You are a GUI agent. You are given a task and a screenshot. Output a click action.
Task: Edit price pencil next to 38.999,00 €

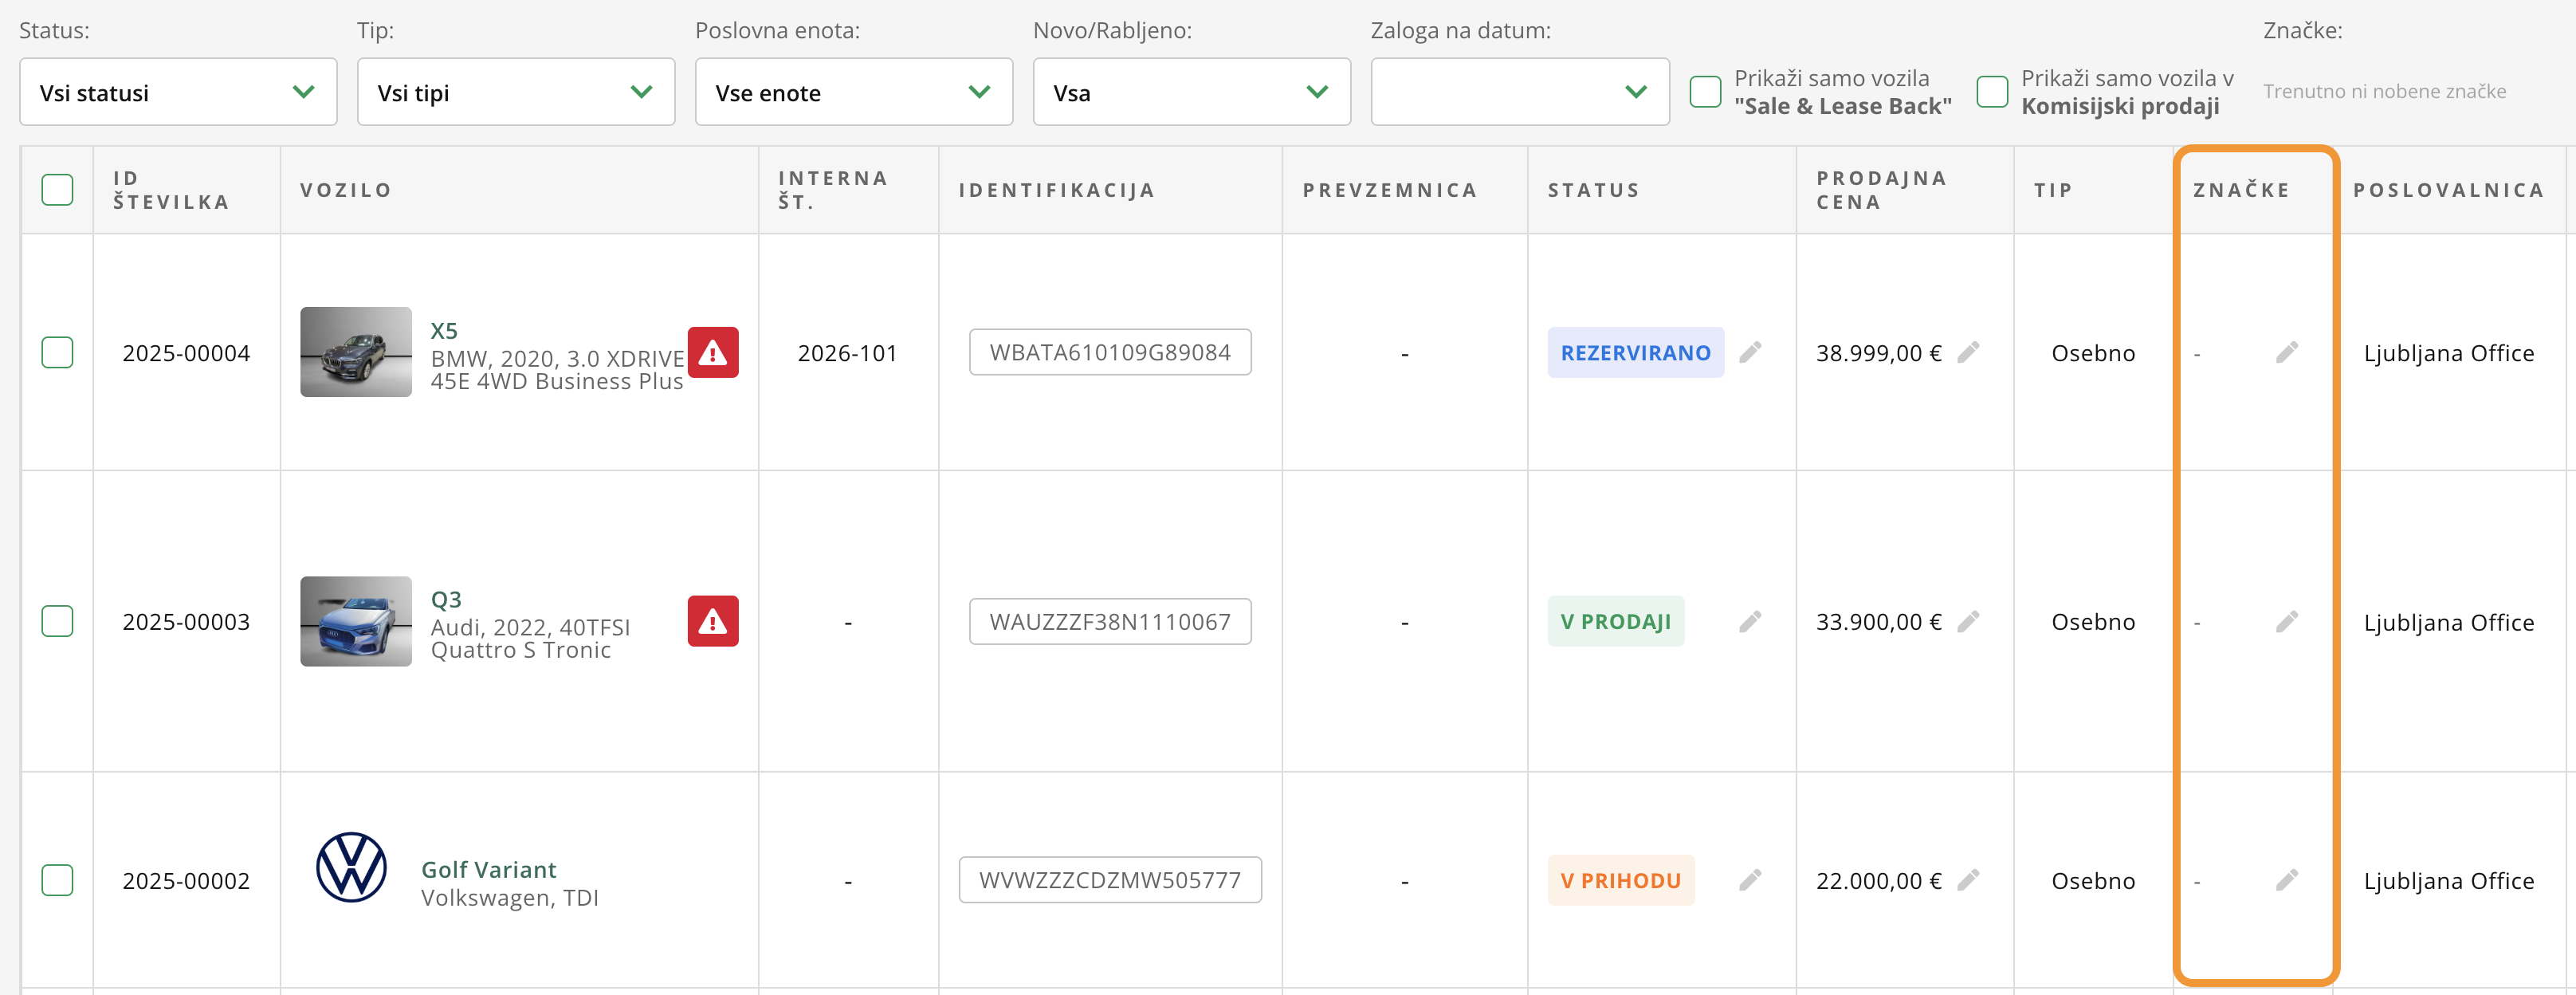[x=1968, y=352]
